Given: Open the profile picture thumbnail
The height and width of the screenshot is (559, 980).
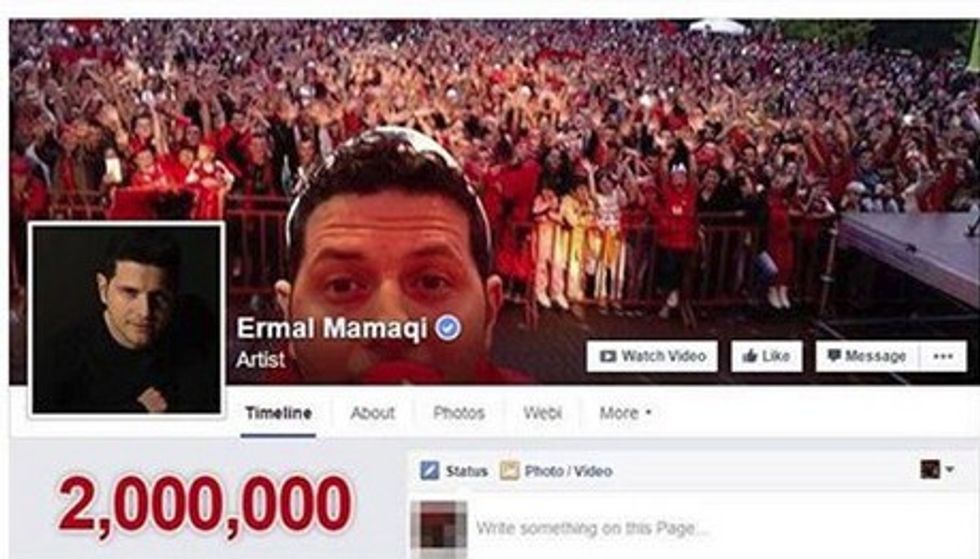Looking at the screenshot, I should tap(127, 320).
